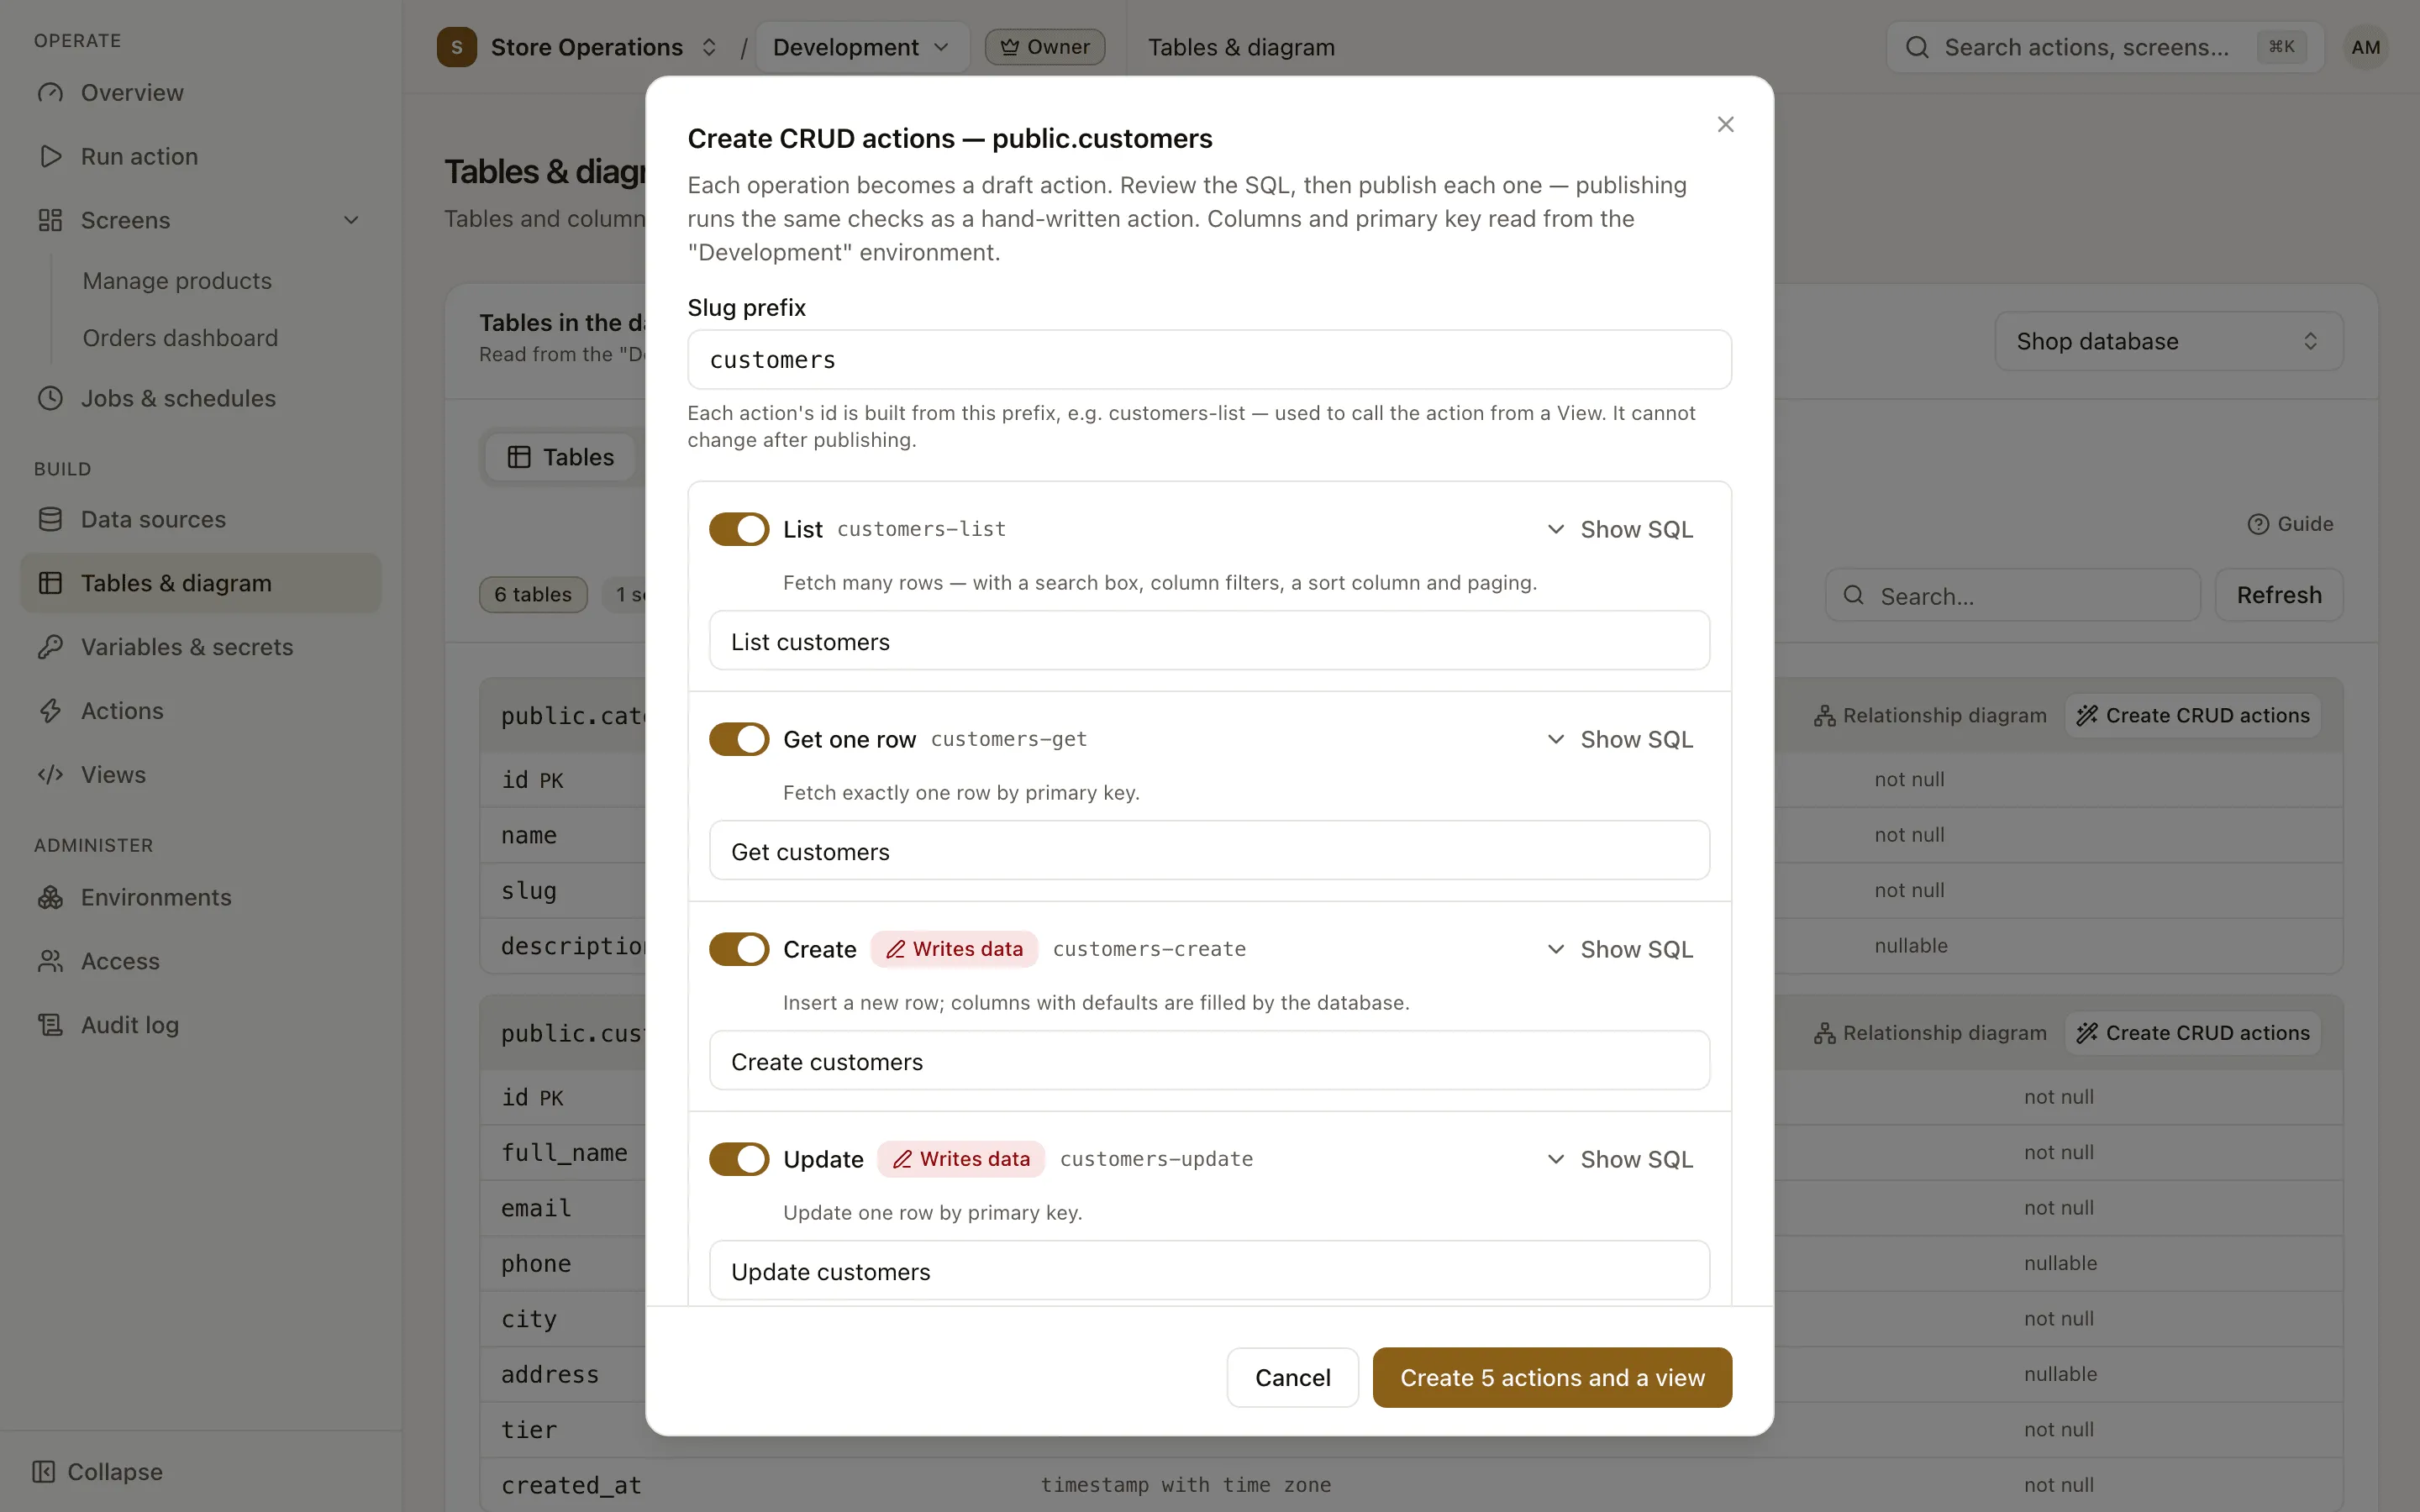This screenshot has height=1512, width=2420.
Task: Disable the Update action toggle
Action: click(739, 1159)
